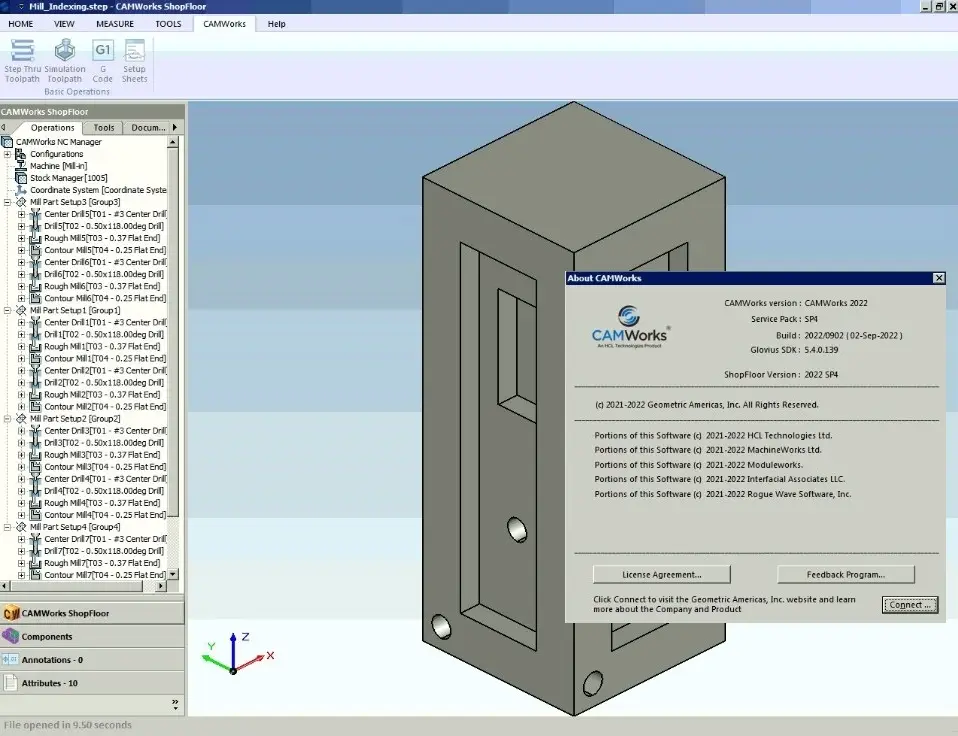The height and width of the screenshot is (736, 958).
Task: Show more panel tabs with right arrow
Action: [x=175, y=128]
